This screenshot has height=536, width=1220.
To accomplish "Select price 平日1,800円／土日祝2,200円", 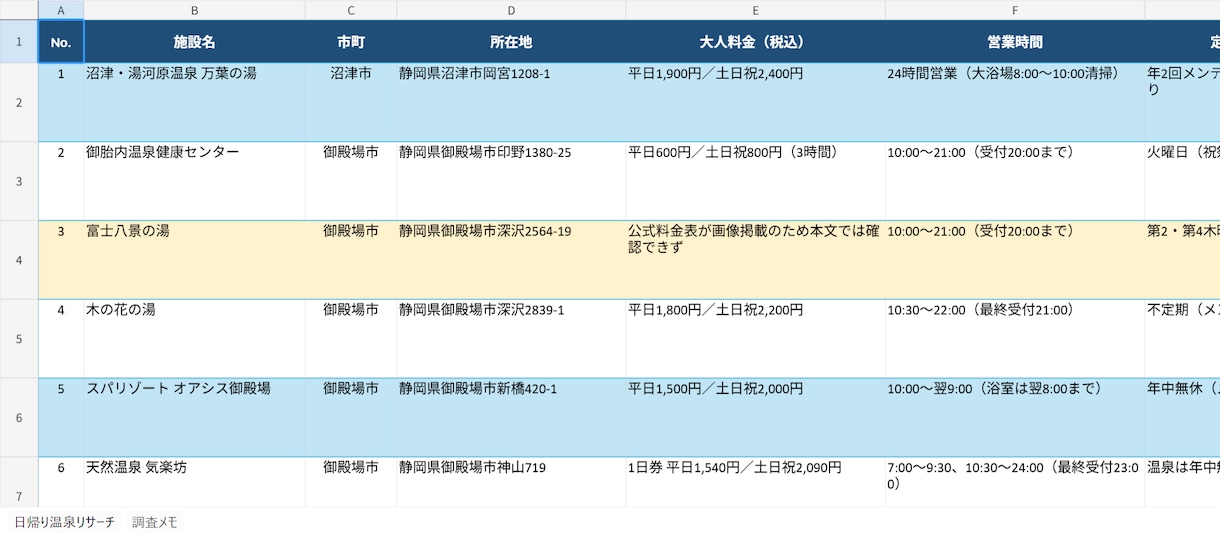I will [755, 339].
